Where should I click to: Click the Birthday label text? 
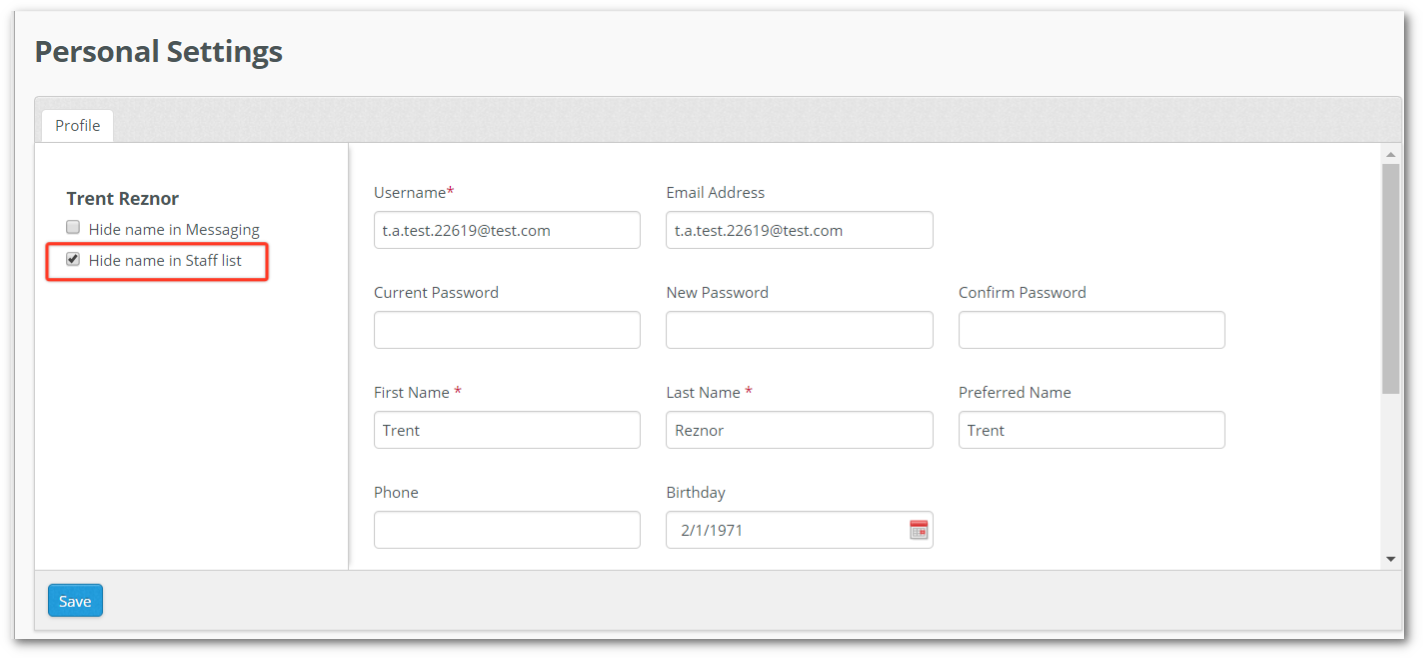pyautogui.click(x=696, y=492)
